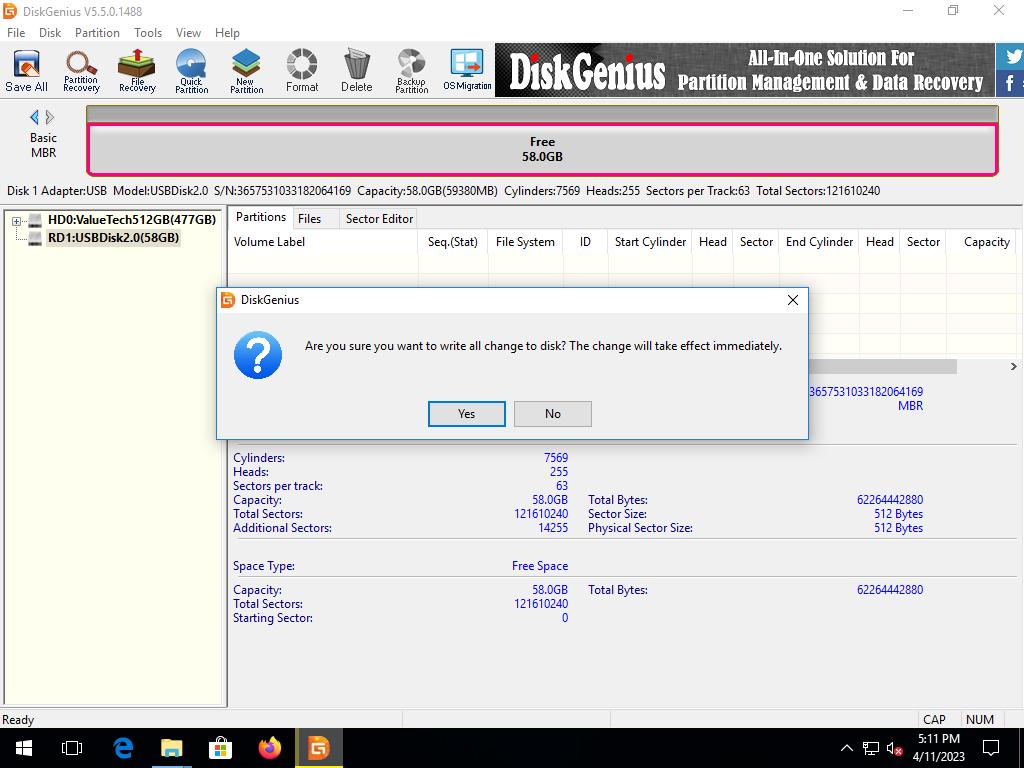Close the DiskGenius confirmation dialog

coord(792,300)
